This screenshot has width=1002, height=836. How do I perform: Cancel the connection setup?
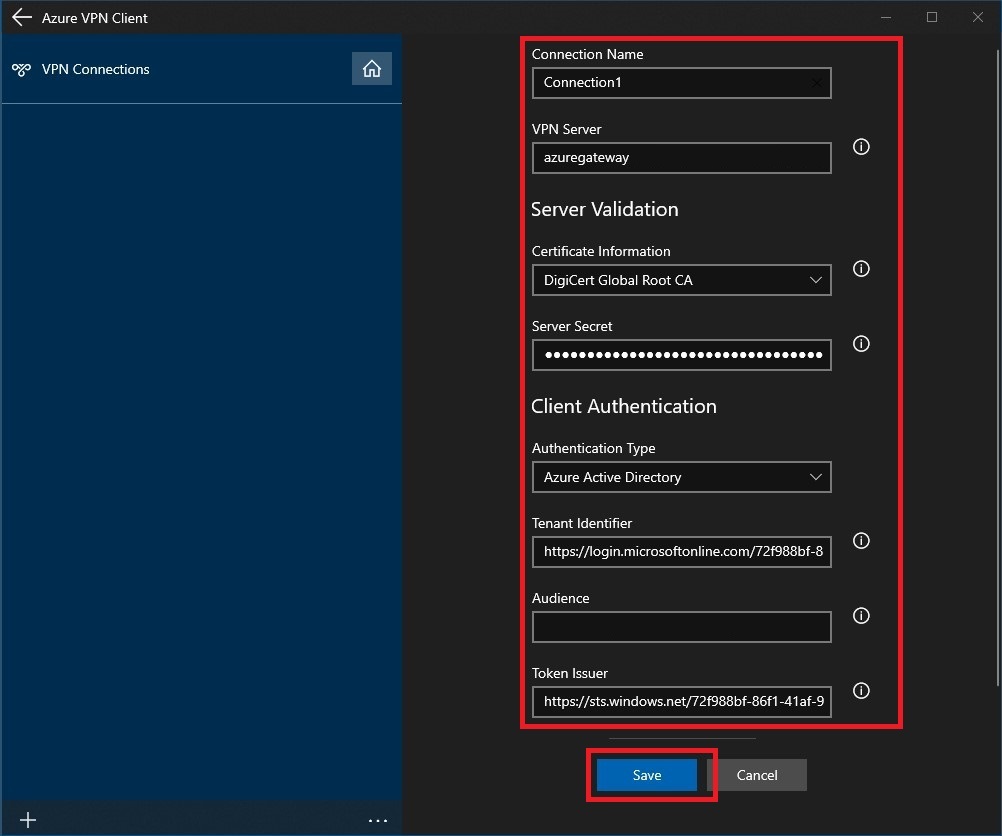click(x=757, y=775)
